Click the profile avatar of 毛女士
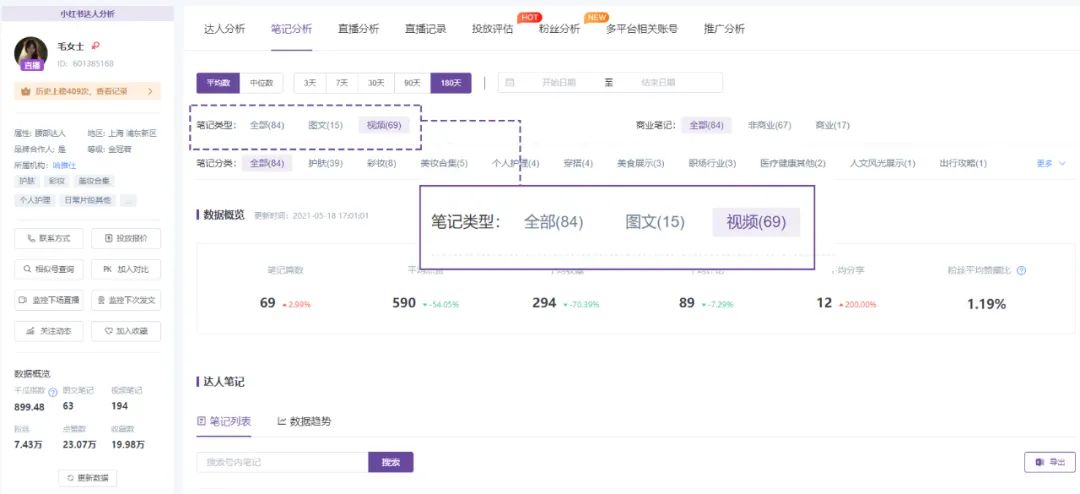 coord(32,52)
